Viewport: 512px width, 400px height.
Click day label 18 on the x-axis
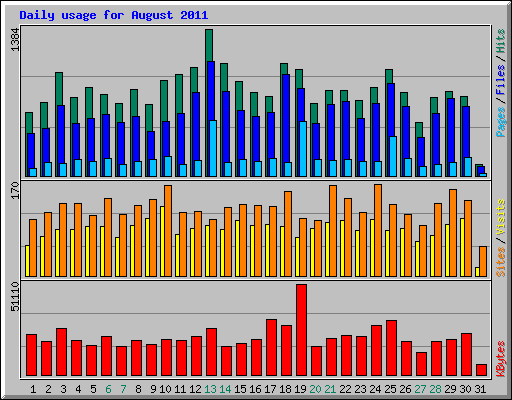click(285, 389)
